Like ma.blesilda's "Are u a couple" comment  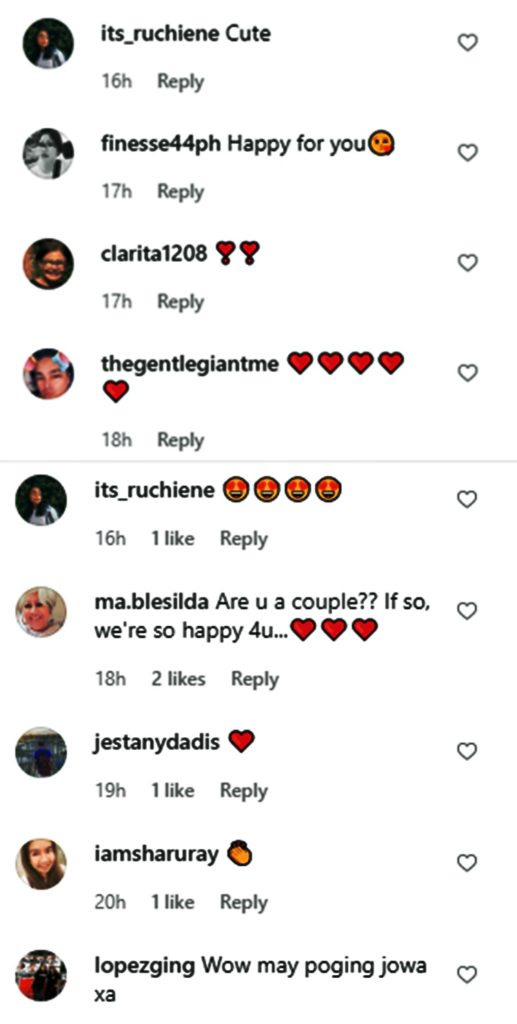(467, 611)
